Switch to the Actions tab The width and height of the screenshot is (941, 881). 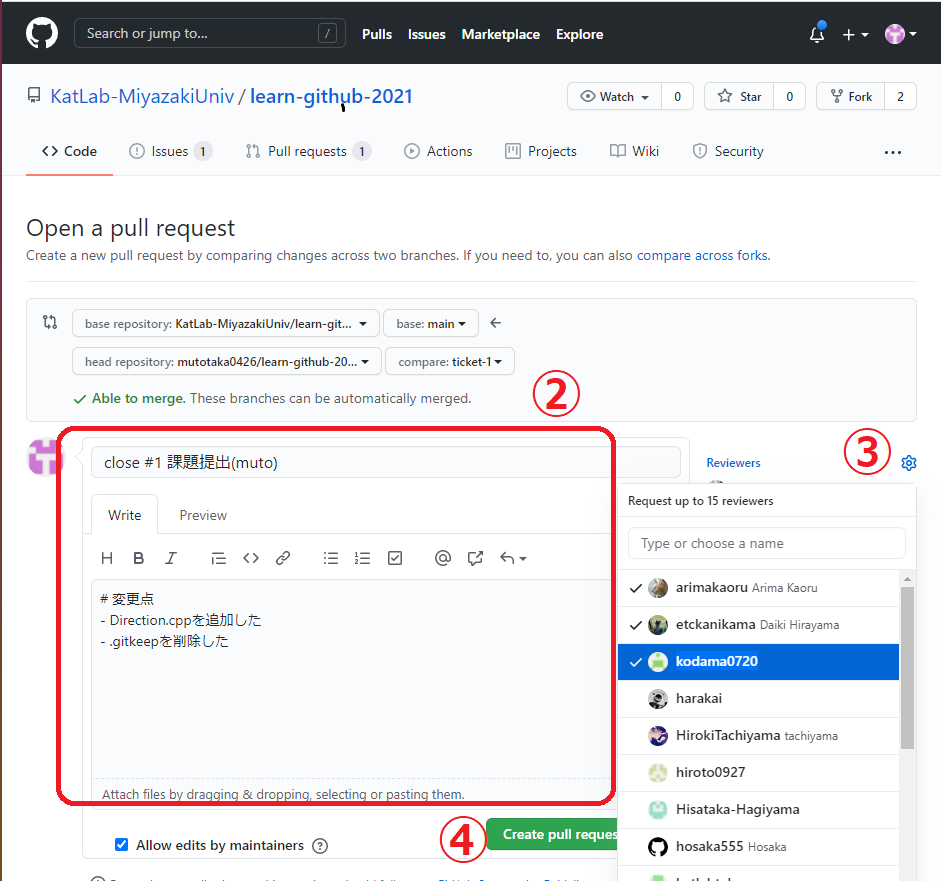pos(438,151)
